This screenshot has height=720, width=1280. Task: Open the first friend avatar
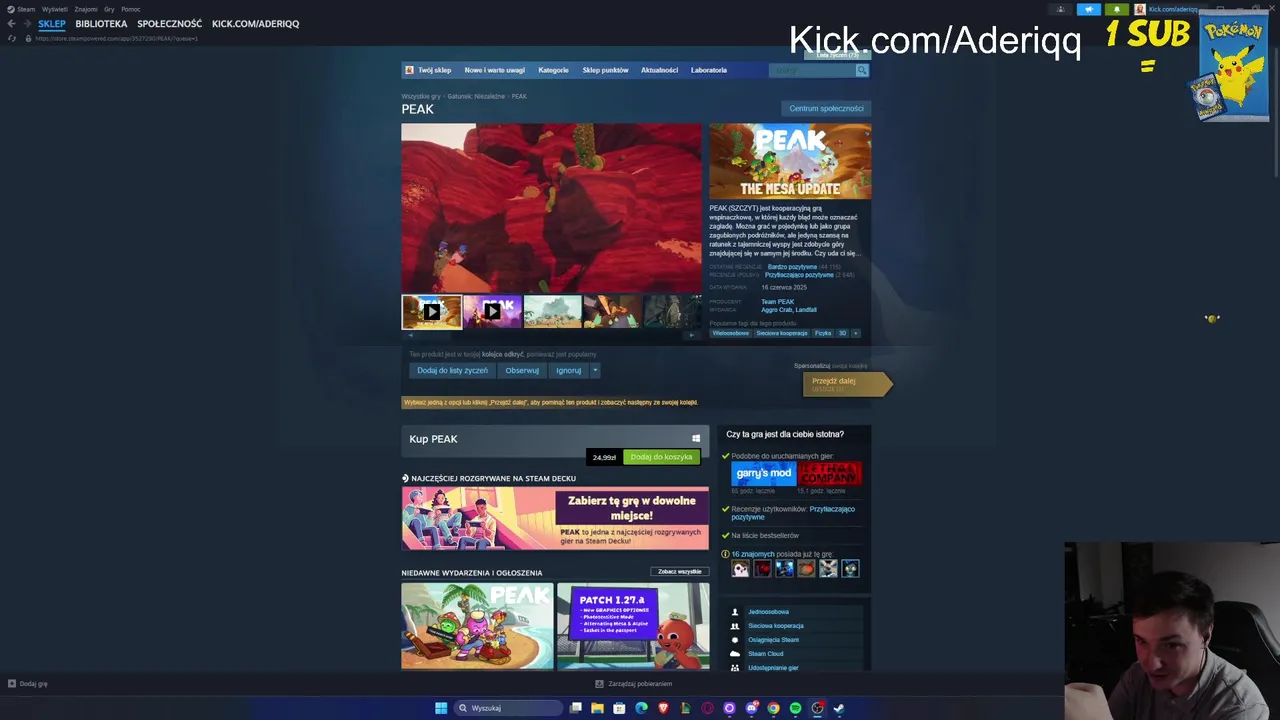pos(740,569)
